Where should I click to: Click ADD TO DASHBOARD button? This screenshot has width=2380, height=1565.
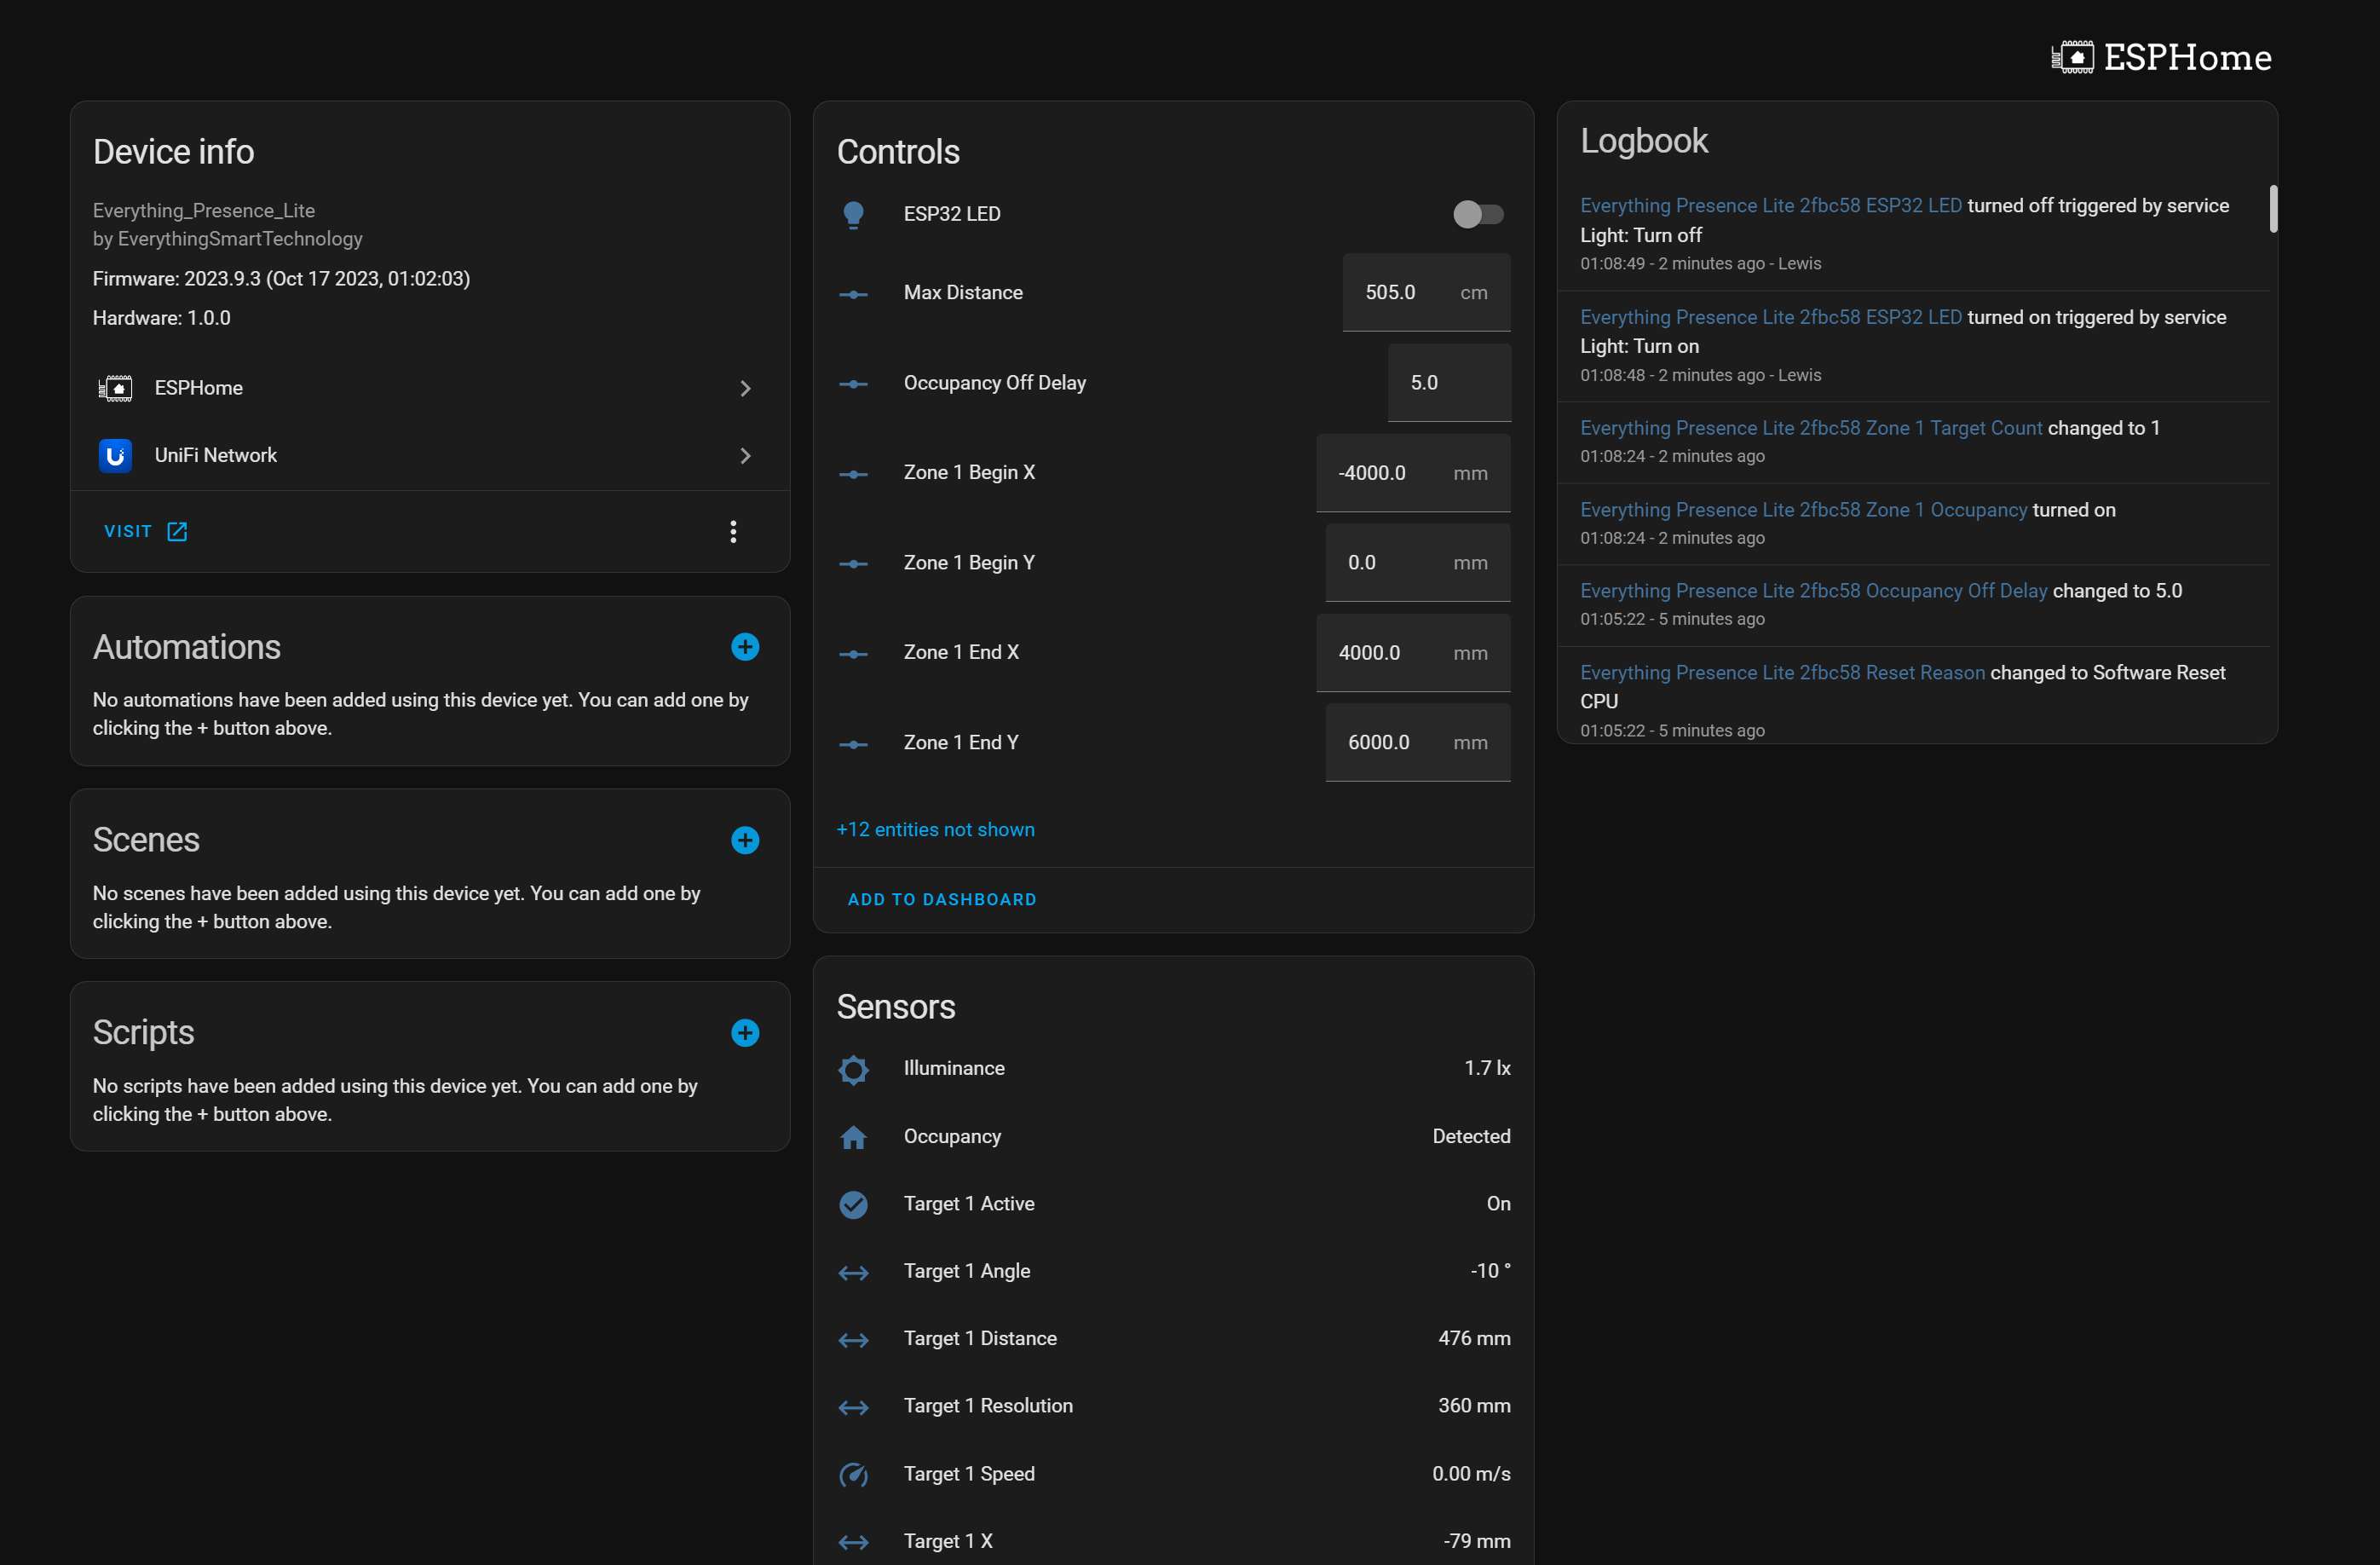point(941,899)
